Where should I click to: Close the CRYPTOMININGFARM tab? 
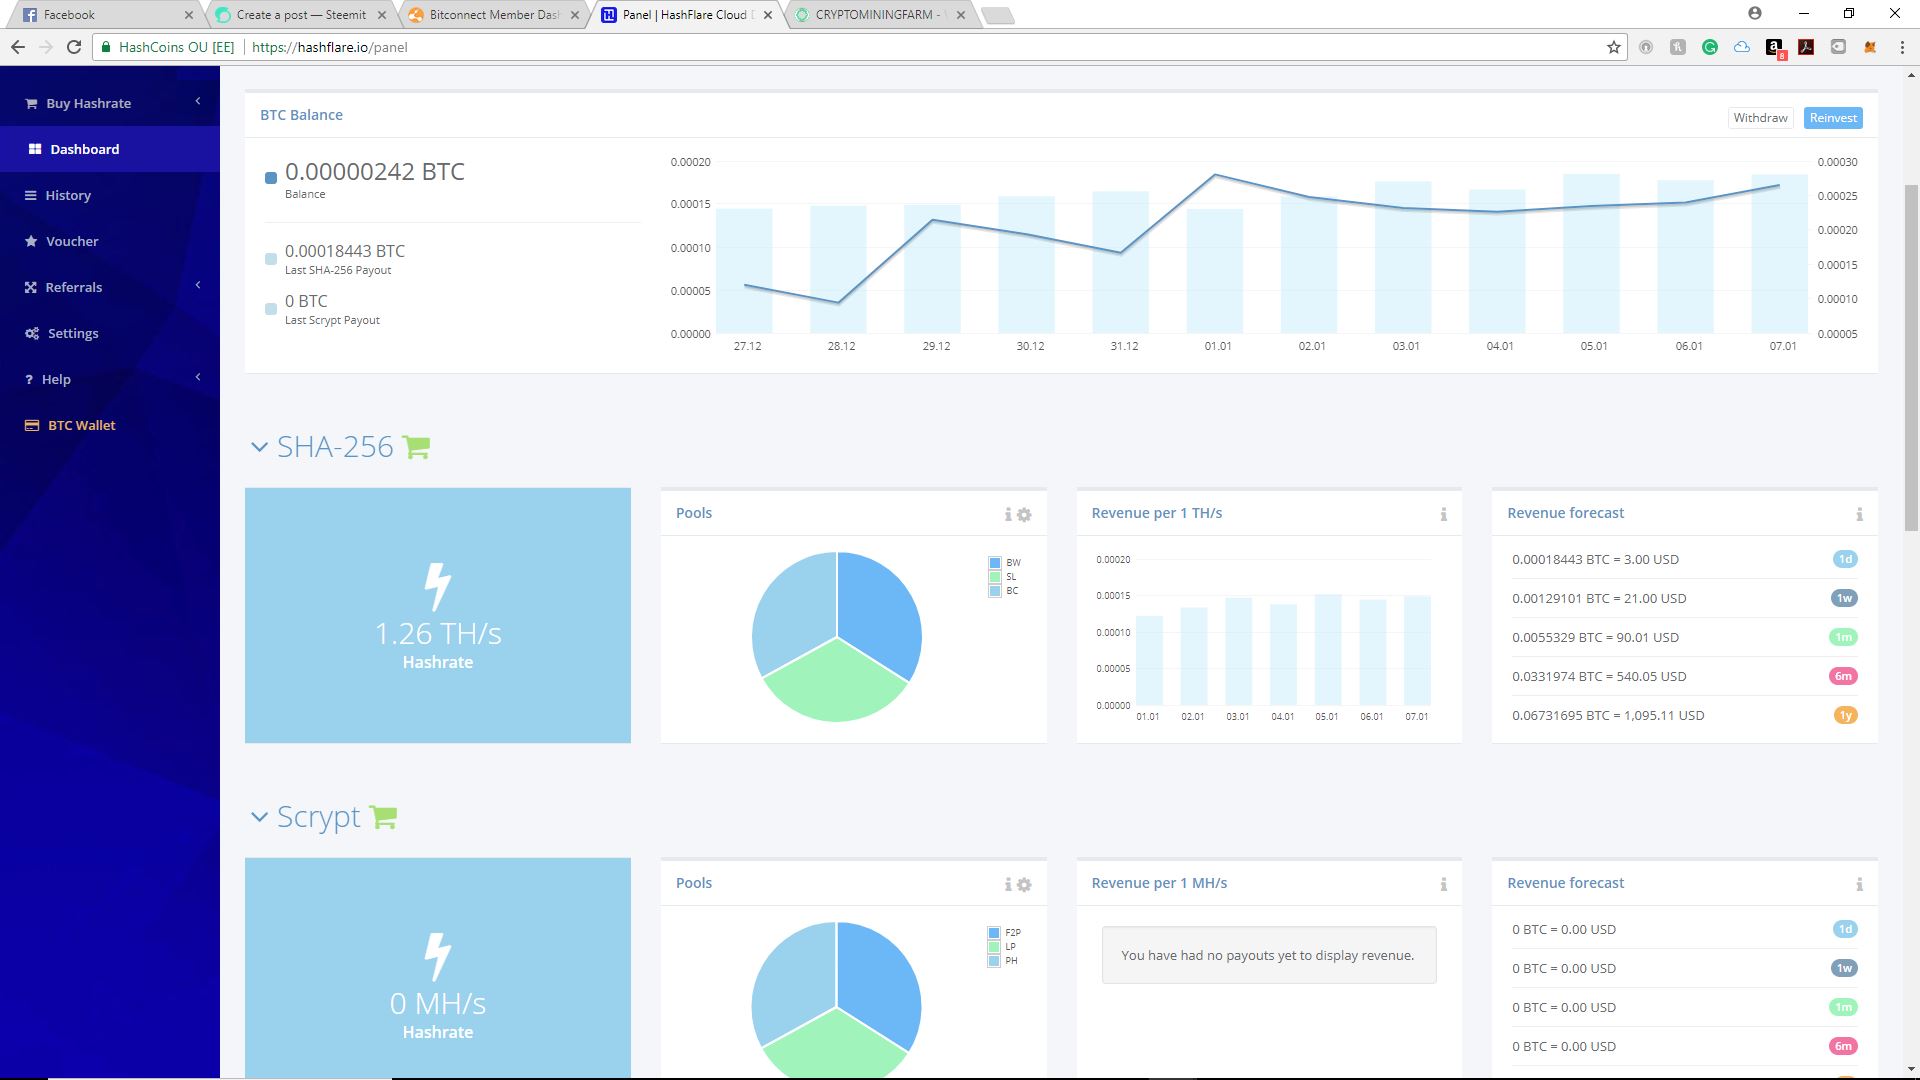[x=961, y=15]
